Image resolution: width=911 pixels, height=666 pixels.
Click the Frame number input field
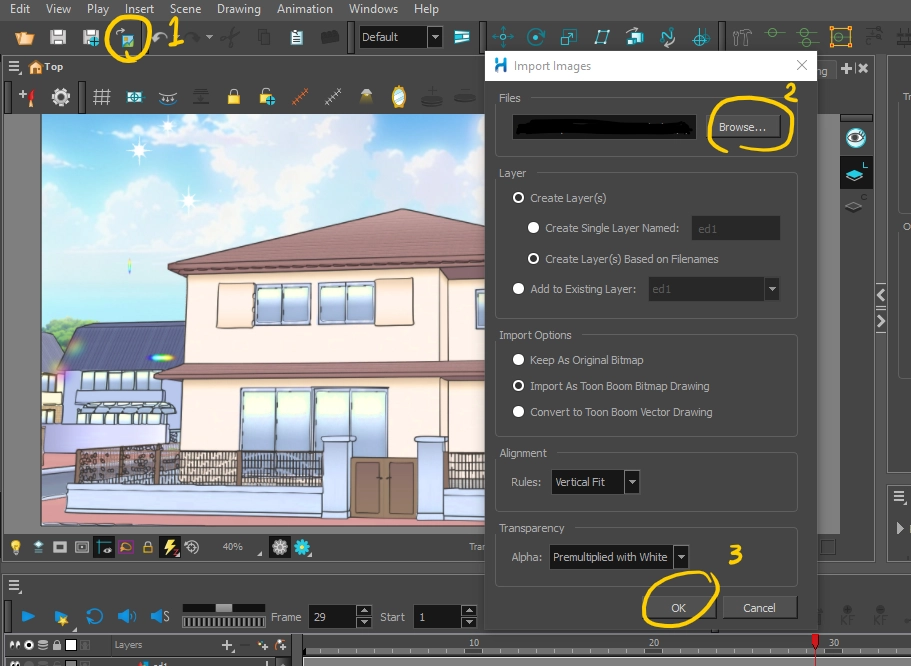point(332,617)
